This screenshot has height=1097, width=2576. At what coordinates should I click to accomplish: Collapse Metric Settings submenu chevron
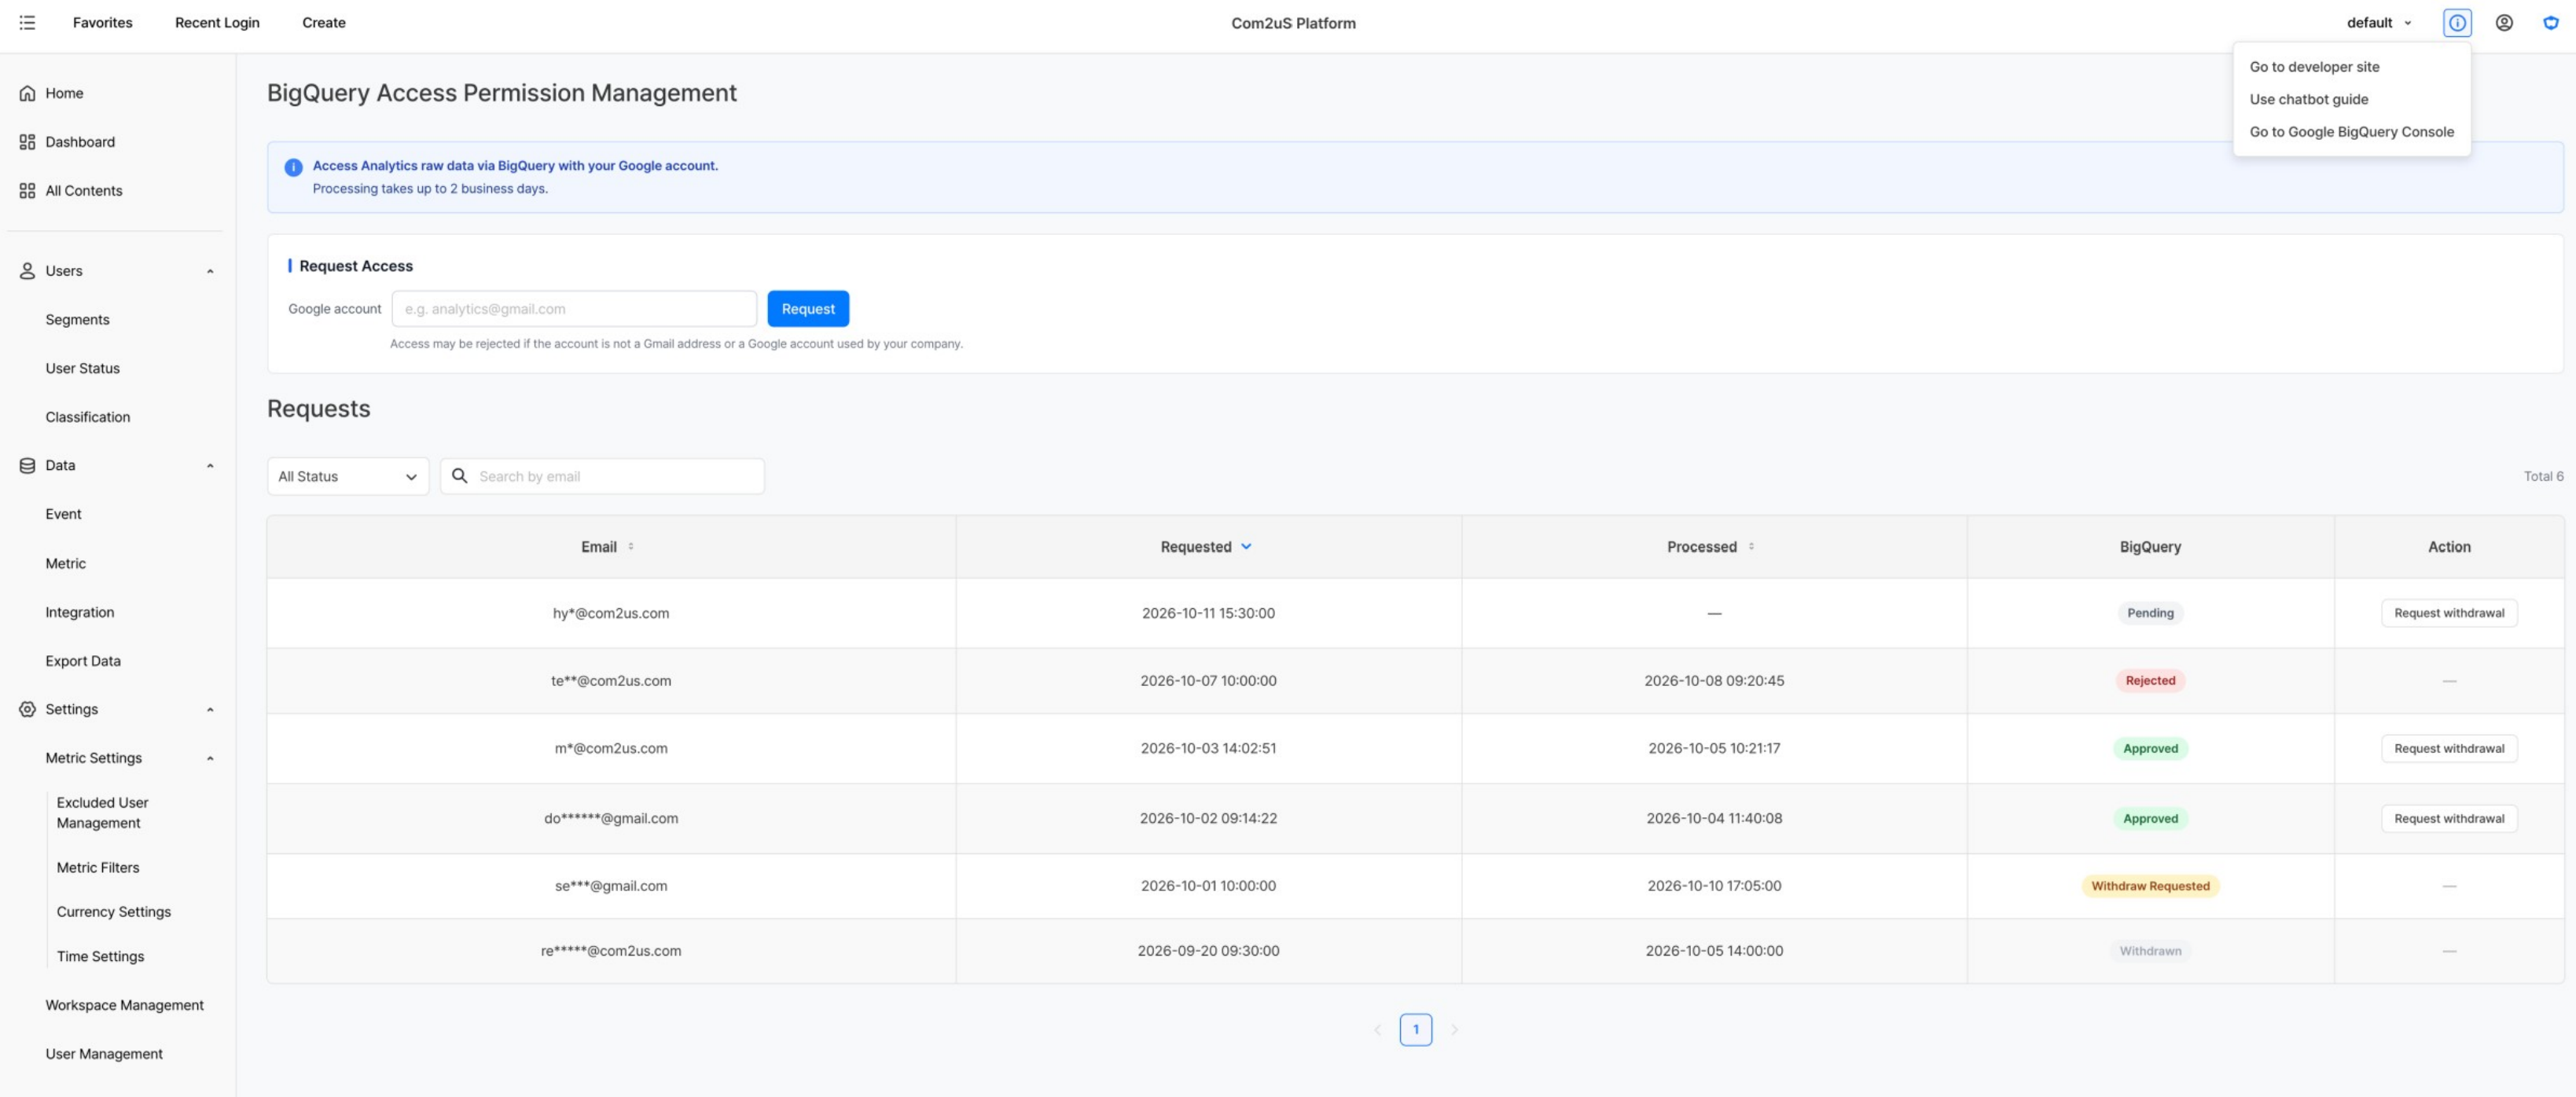[210, 758]
